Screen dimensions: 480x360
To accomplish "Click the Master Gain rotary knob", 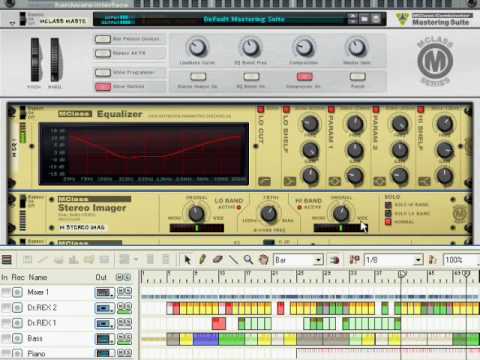I will click(x=357, y=48).
